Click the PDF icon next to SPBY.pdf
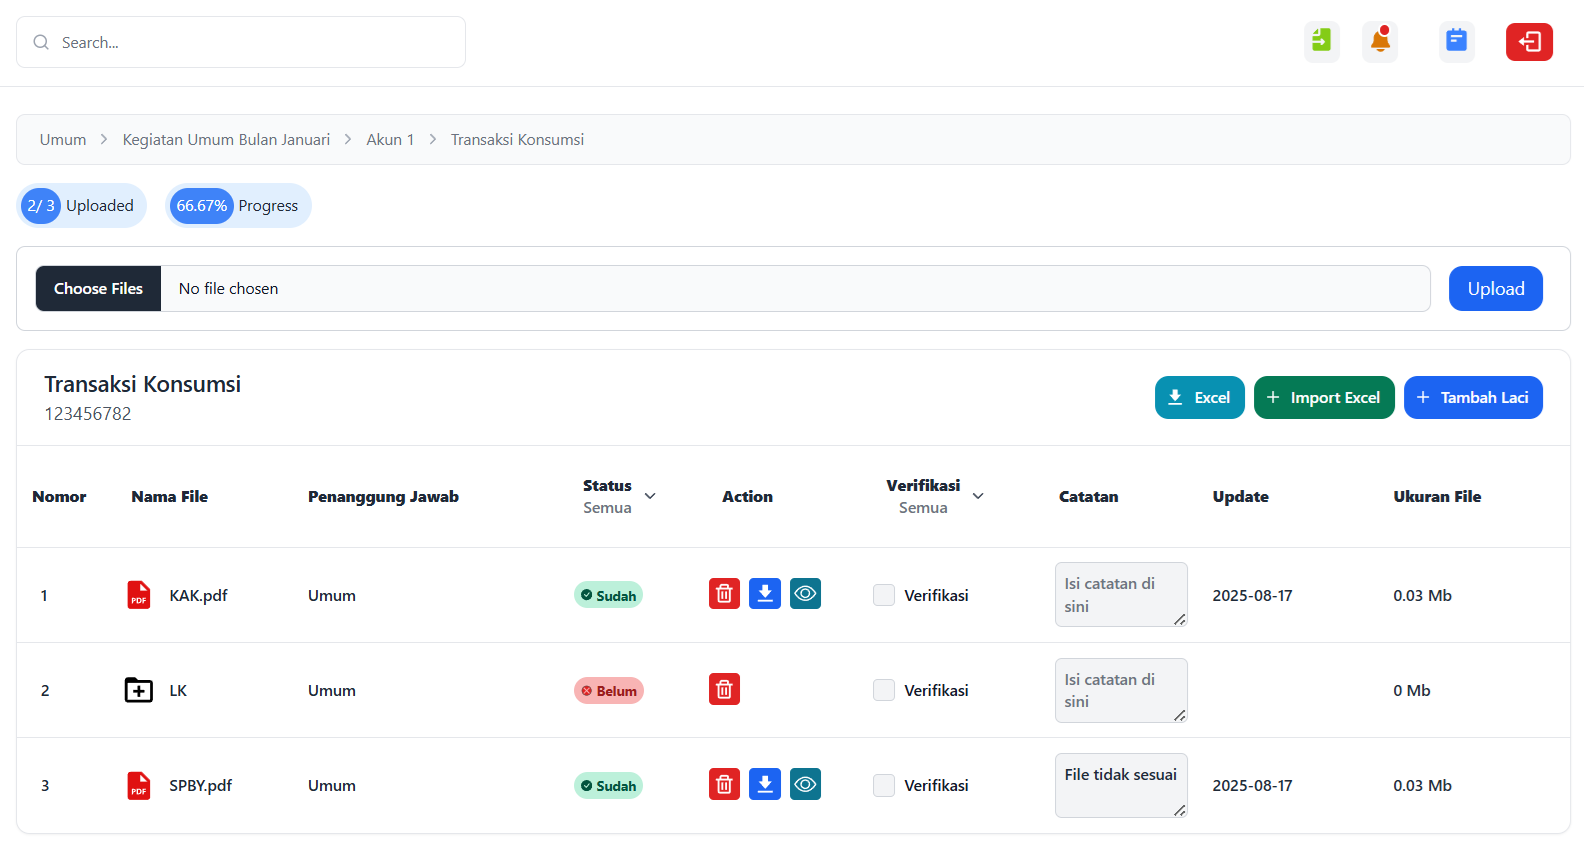Viewport: 1584px width, 864px height. click(x=139, y=786)
